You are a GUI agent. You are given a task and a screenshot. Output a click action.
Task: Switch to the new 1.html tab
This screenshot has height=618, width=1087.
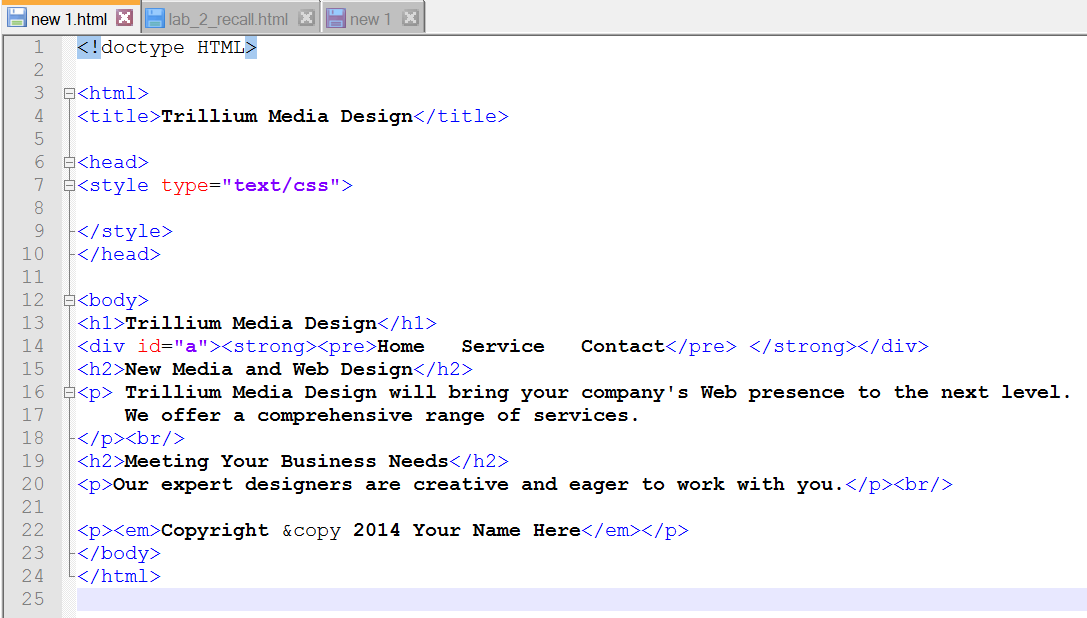coord(69,19)
